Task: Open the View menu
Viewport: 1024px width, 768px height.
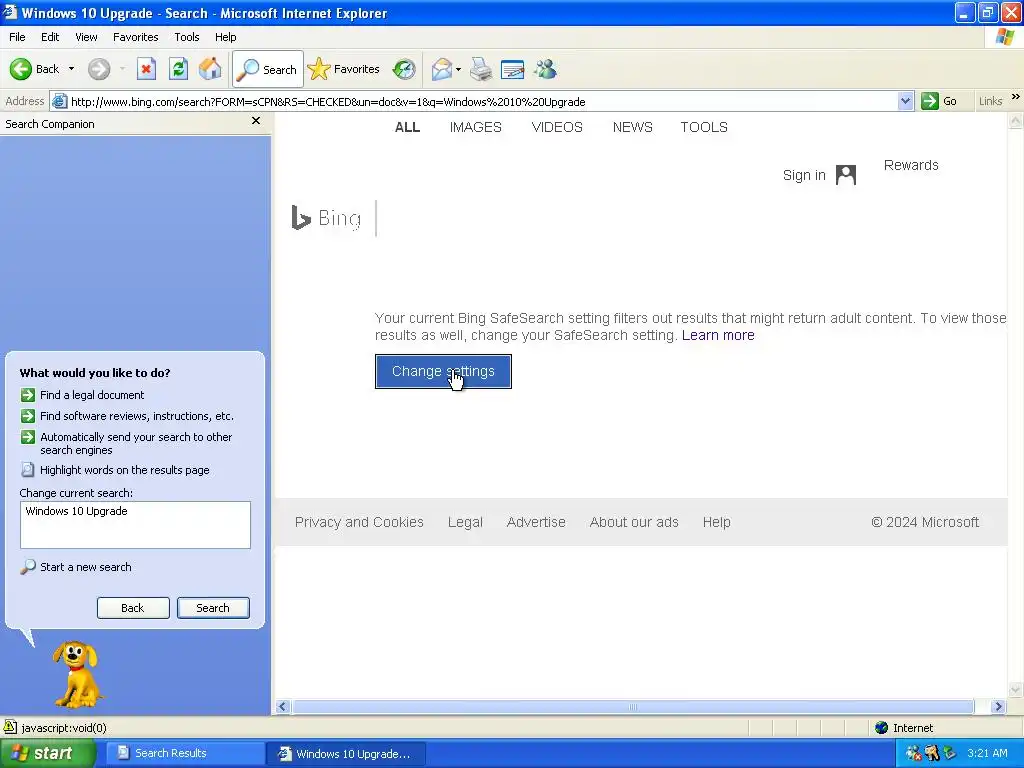Action: pyautogui.click(x=86, y=37)
